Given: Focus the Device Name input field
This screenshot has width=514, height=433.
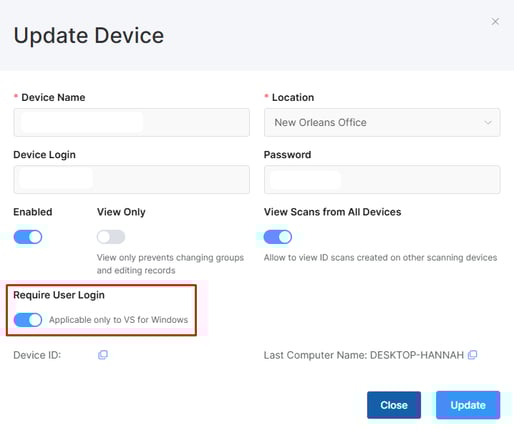Looking at the screenshot, I should point(131,122).
